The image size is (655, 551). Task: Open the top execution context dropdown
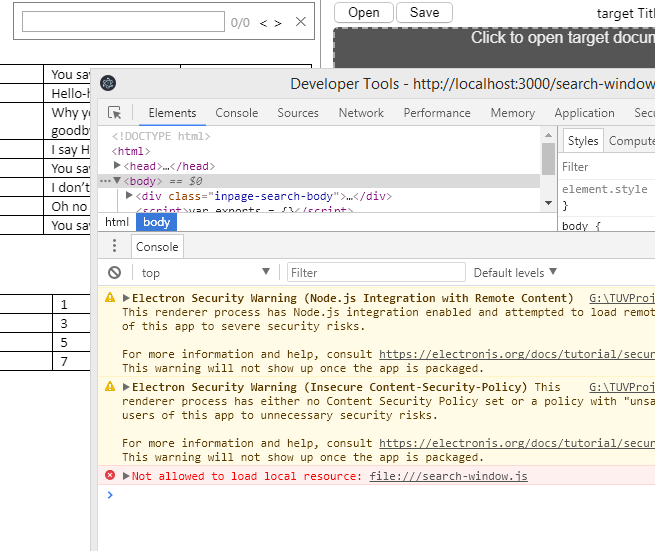pos(206,273)
